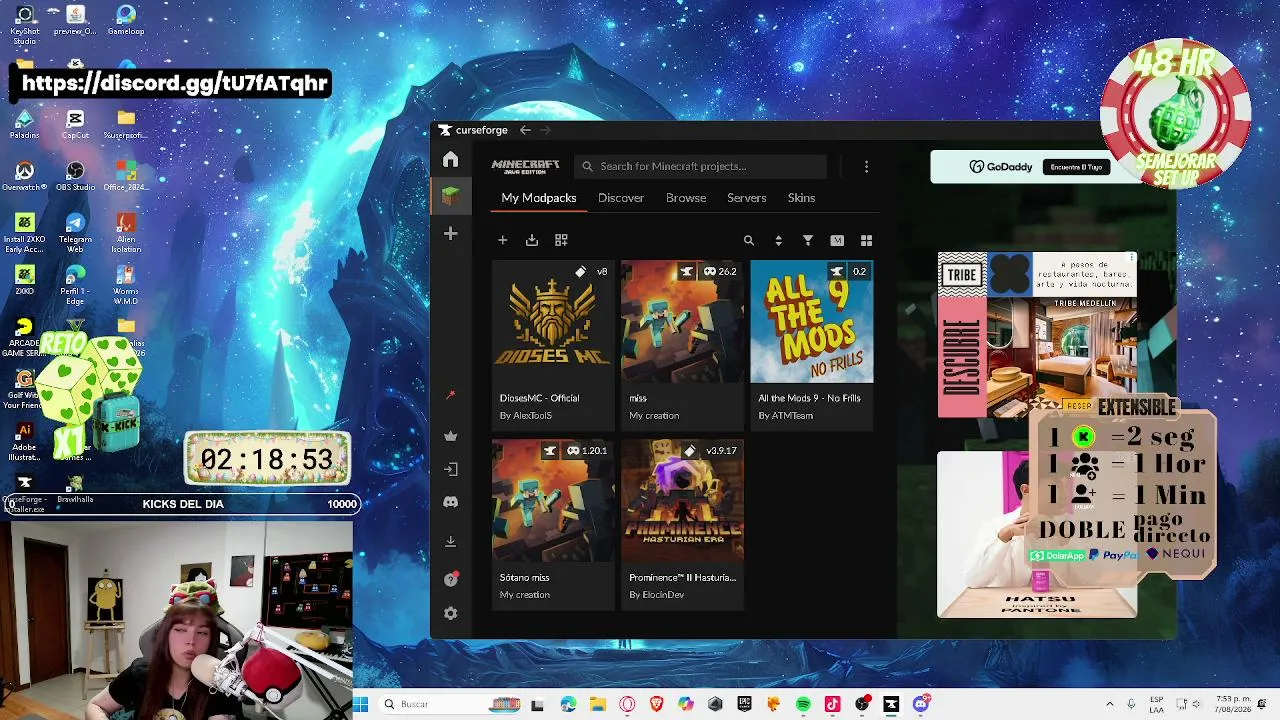Open Brave browser from the taskbar
The width and height of the screenshot is (1280, 720).
pyautogui.click(x=656, y=704)
